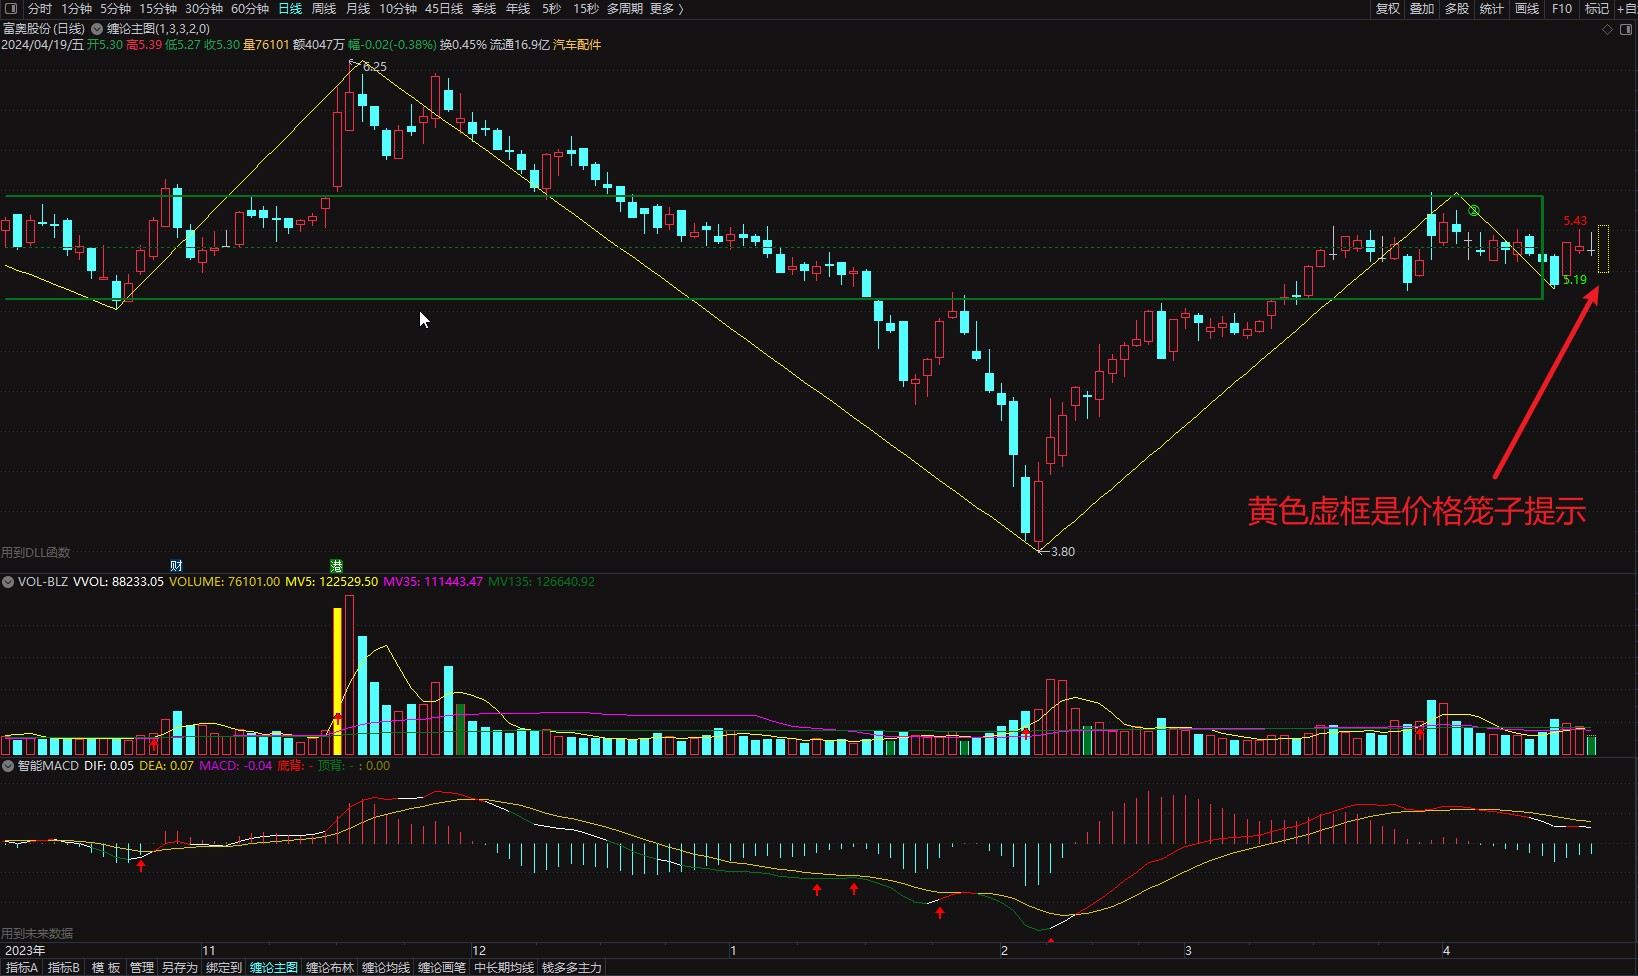This screenshot has height=976, width=1638.
Task: Expand the 智能MACD indicator options arrow
Action: [x=8, y=765]
